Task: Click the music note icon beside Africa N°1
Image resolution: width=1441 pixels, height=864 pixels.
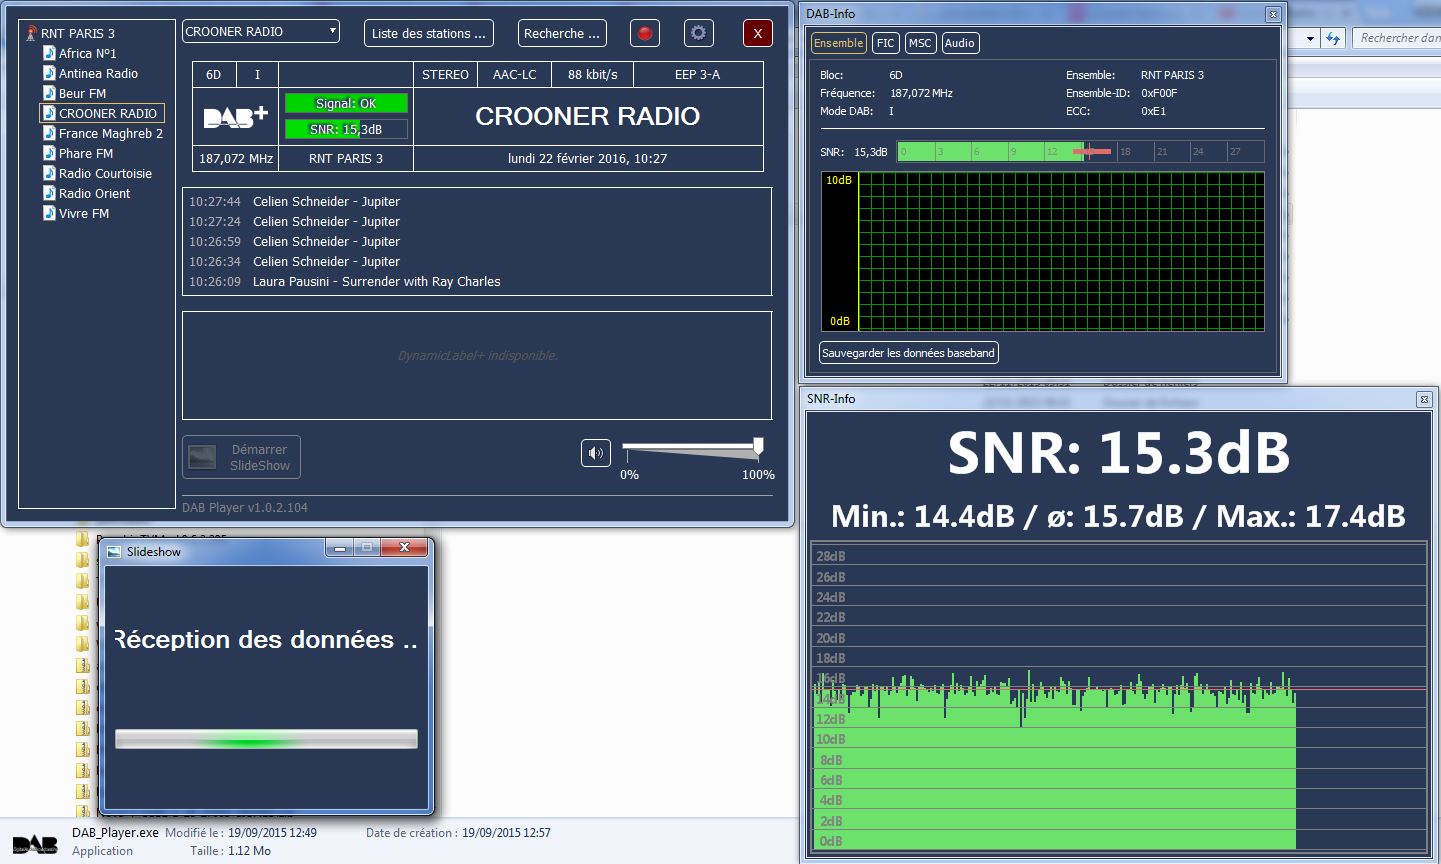Action: coord(49,53)
